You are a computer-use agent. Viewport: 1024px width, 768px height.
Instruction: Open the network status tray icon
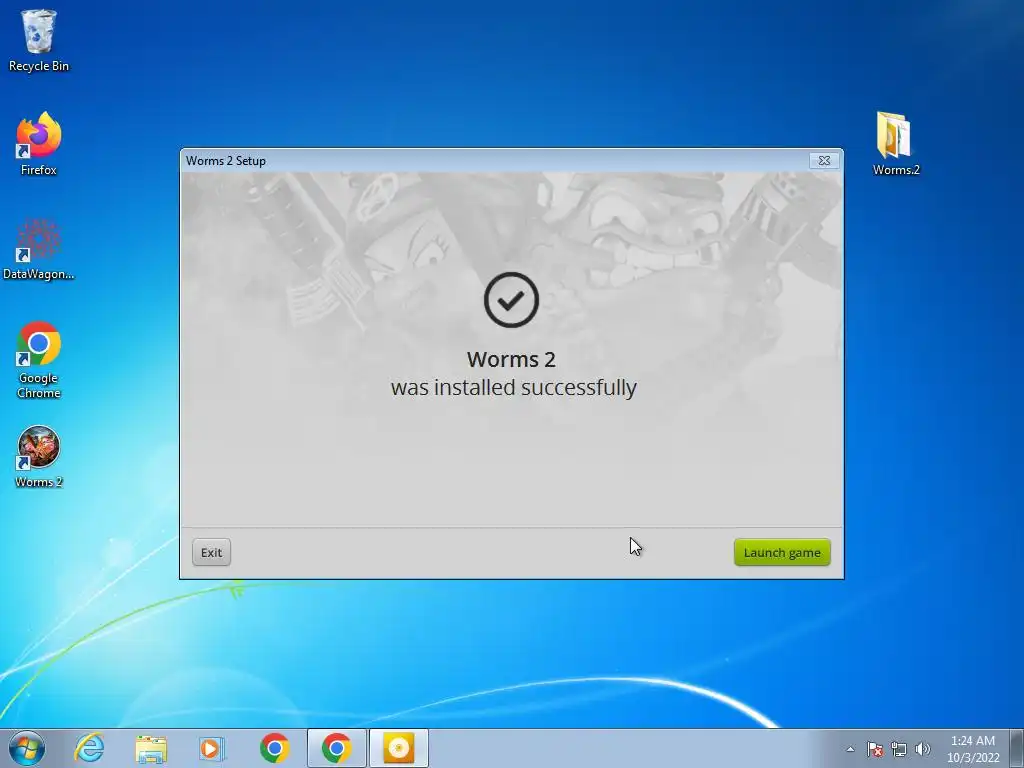pyautogui.click(x=899, y=749)
